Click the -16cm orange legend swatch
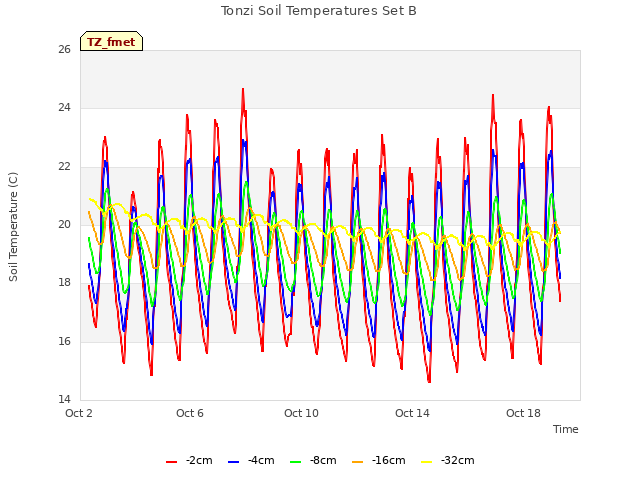 tap(358, 462)
